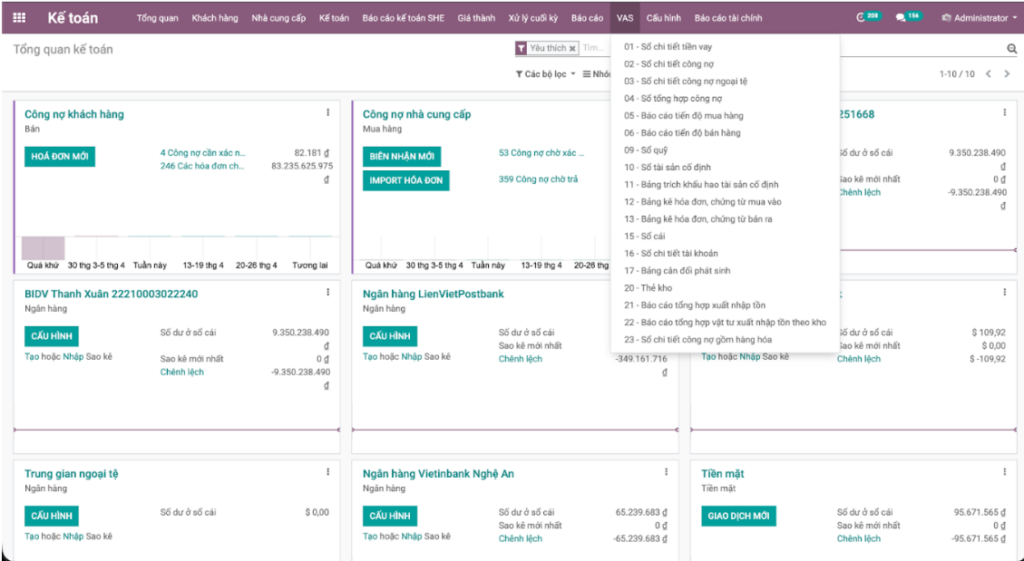The image size is (1024, 561).
Task: Click the IMPORT HÓA ĐƠN button
Action: click(x=406, y=181)
